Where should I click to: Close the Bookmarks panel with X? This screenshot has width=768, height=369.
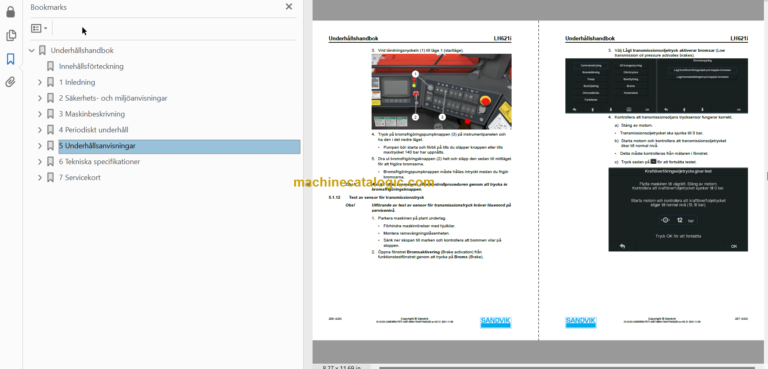click(x=289, y=7)
